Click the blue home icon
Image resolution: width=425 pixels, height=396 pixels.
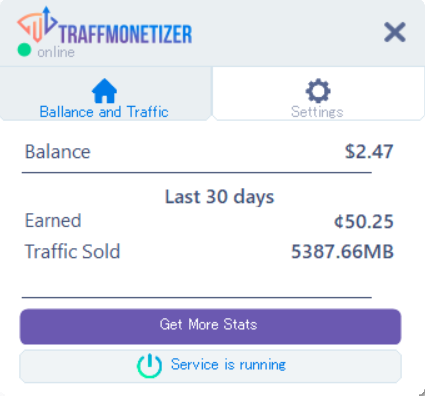click(104, 91)
